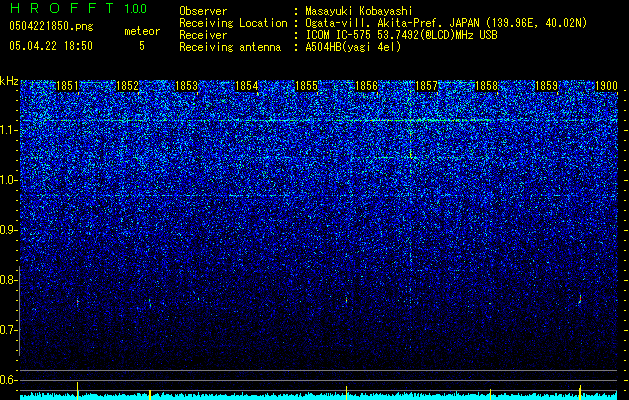
Task: Click the 1859 time axis label
Action: 546,86
